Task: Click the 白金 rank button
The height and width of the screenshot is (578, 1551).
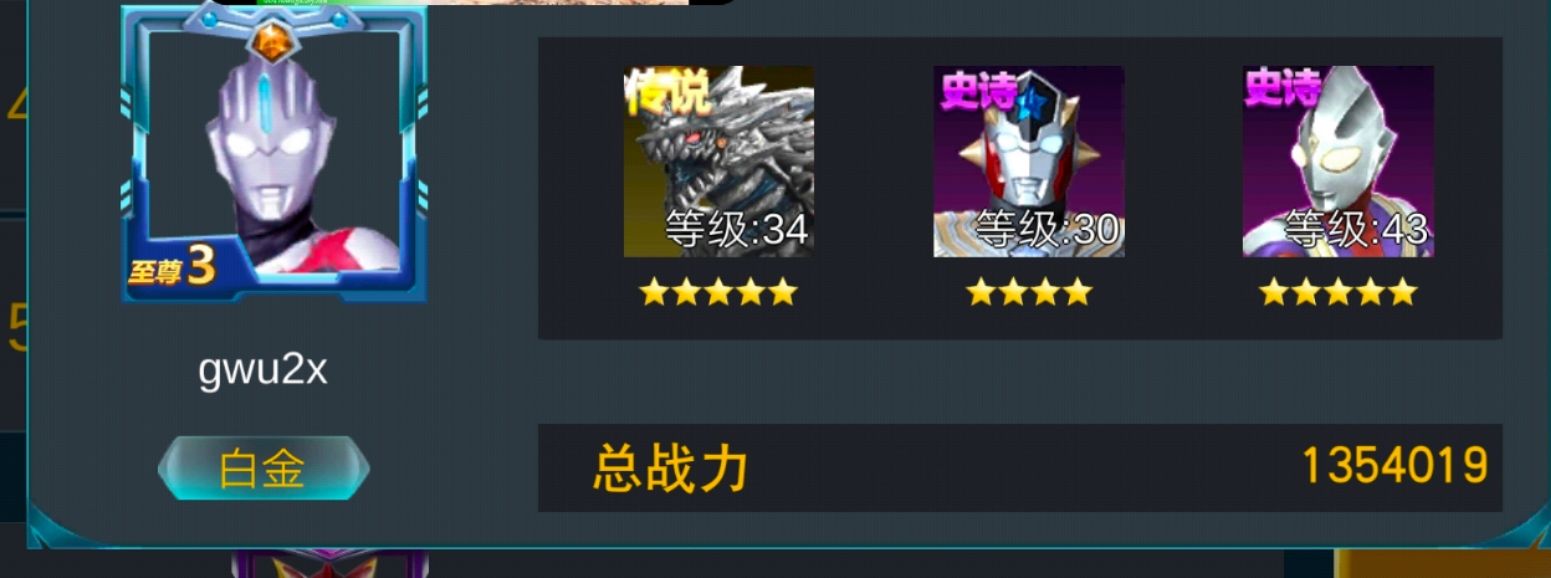Action: point(263,468)
